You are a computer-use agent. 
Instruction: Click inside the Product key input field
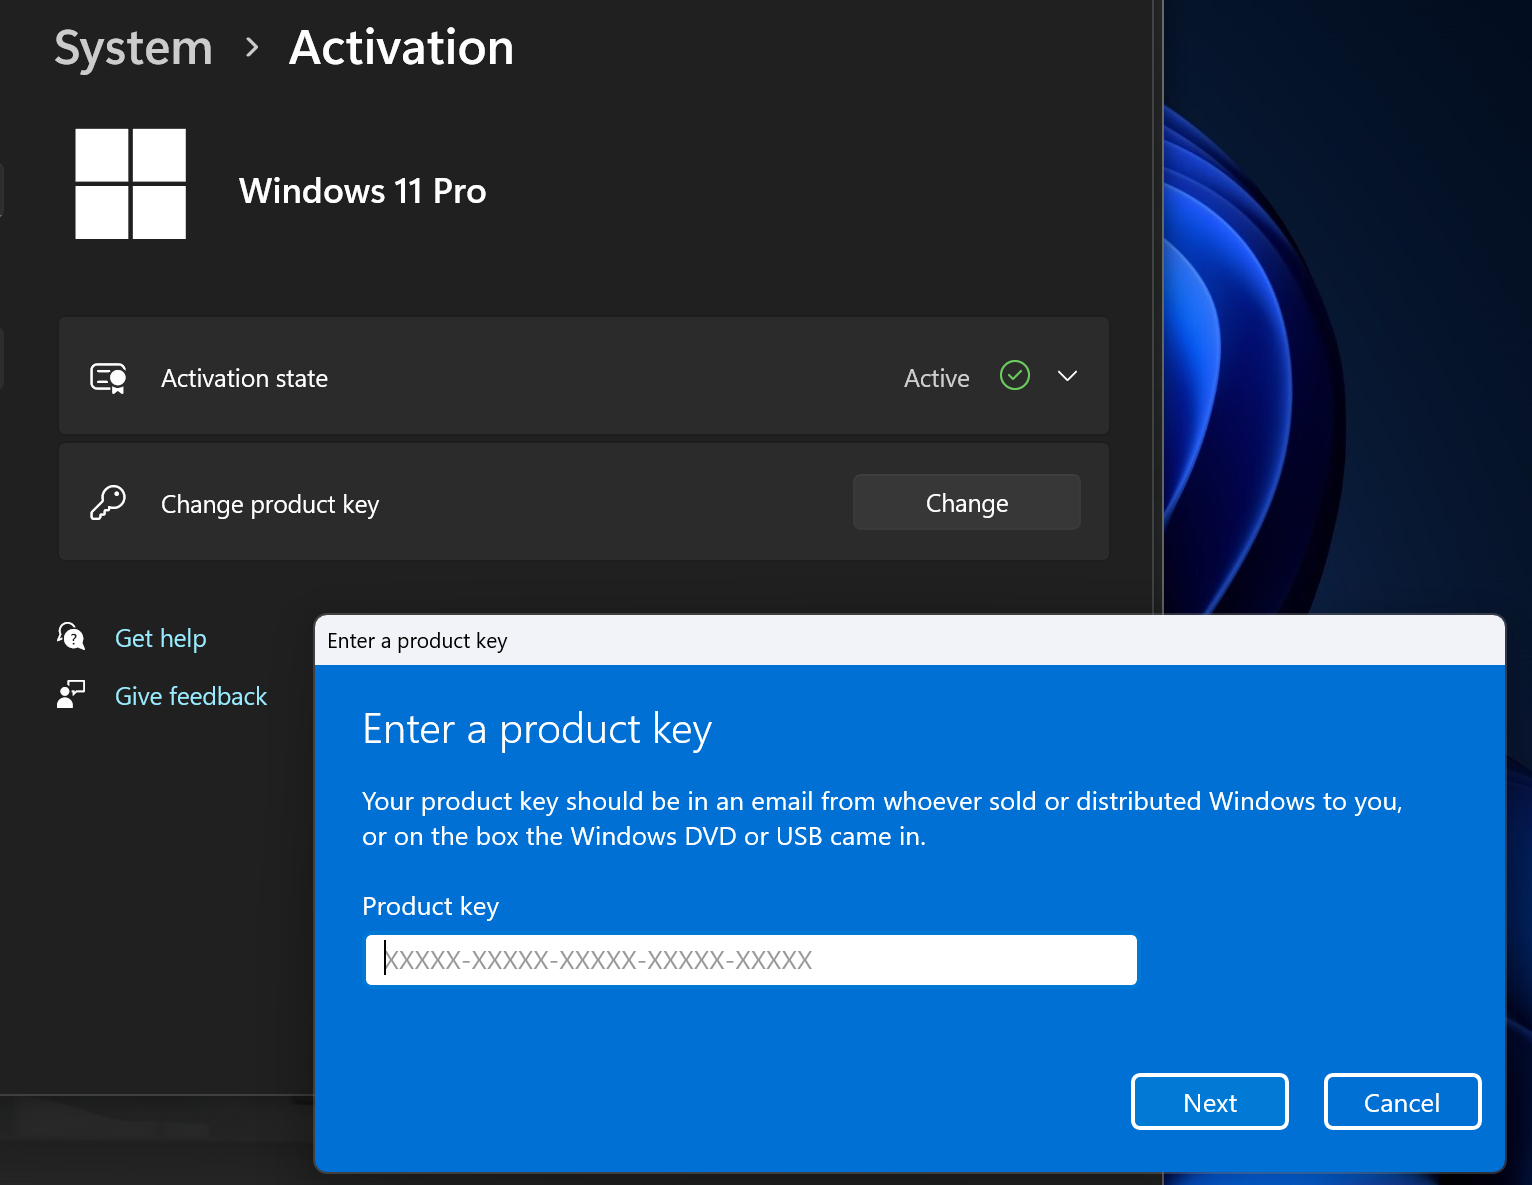[750, 959]
